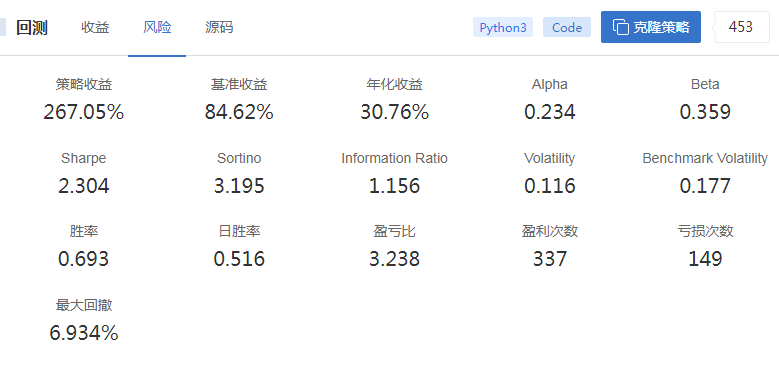The width and height of the screenshot is (779, 385).
Task: Click the 亏损次数 value 149
Action: (x=705, y=259)
